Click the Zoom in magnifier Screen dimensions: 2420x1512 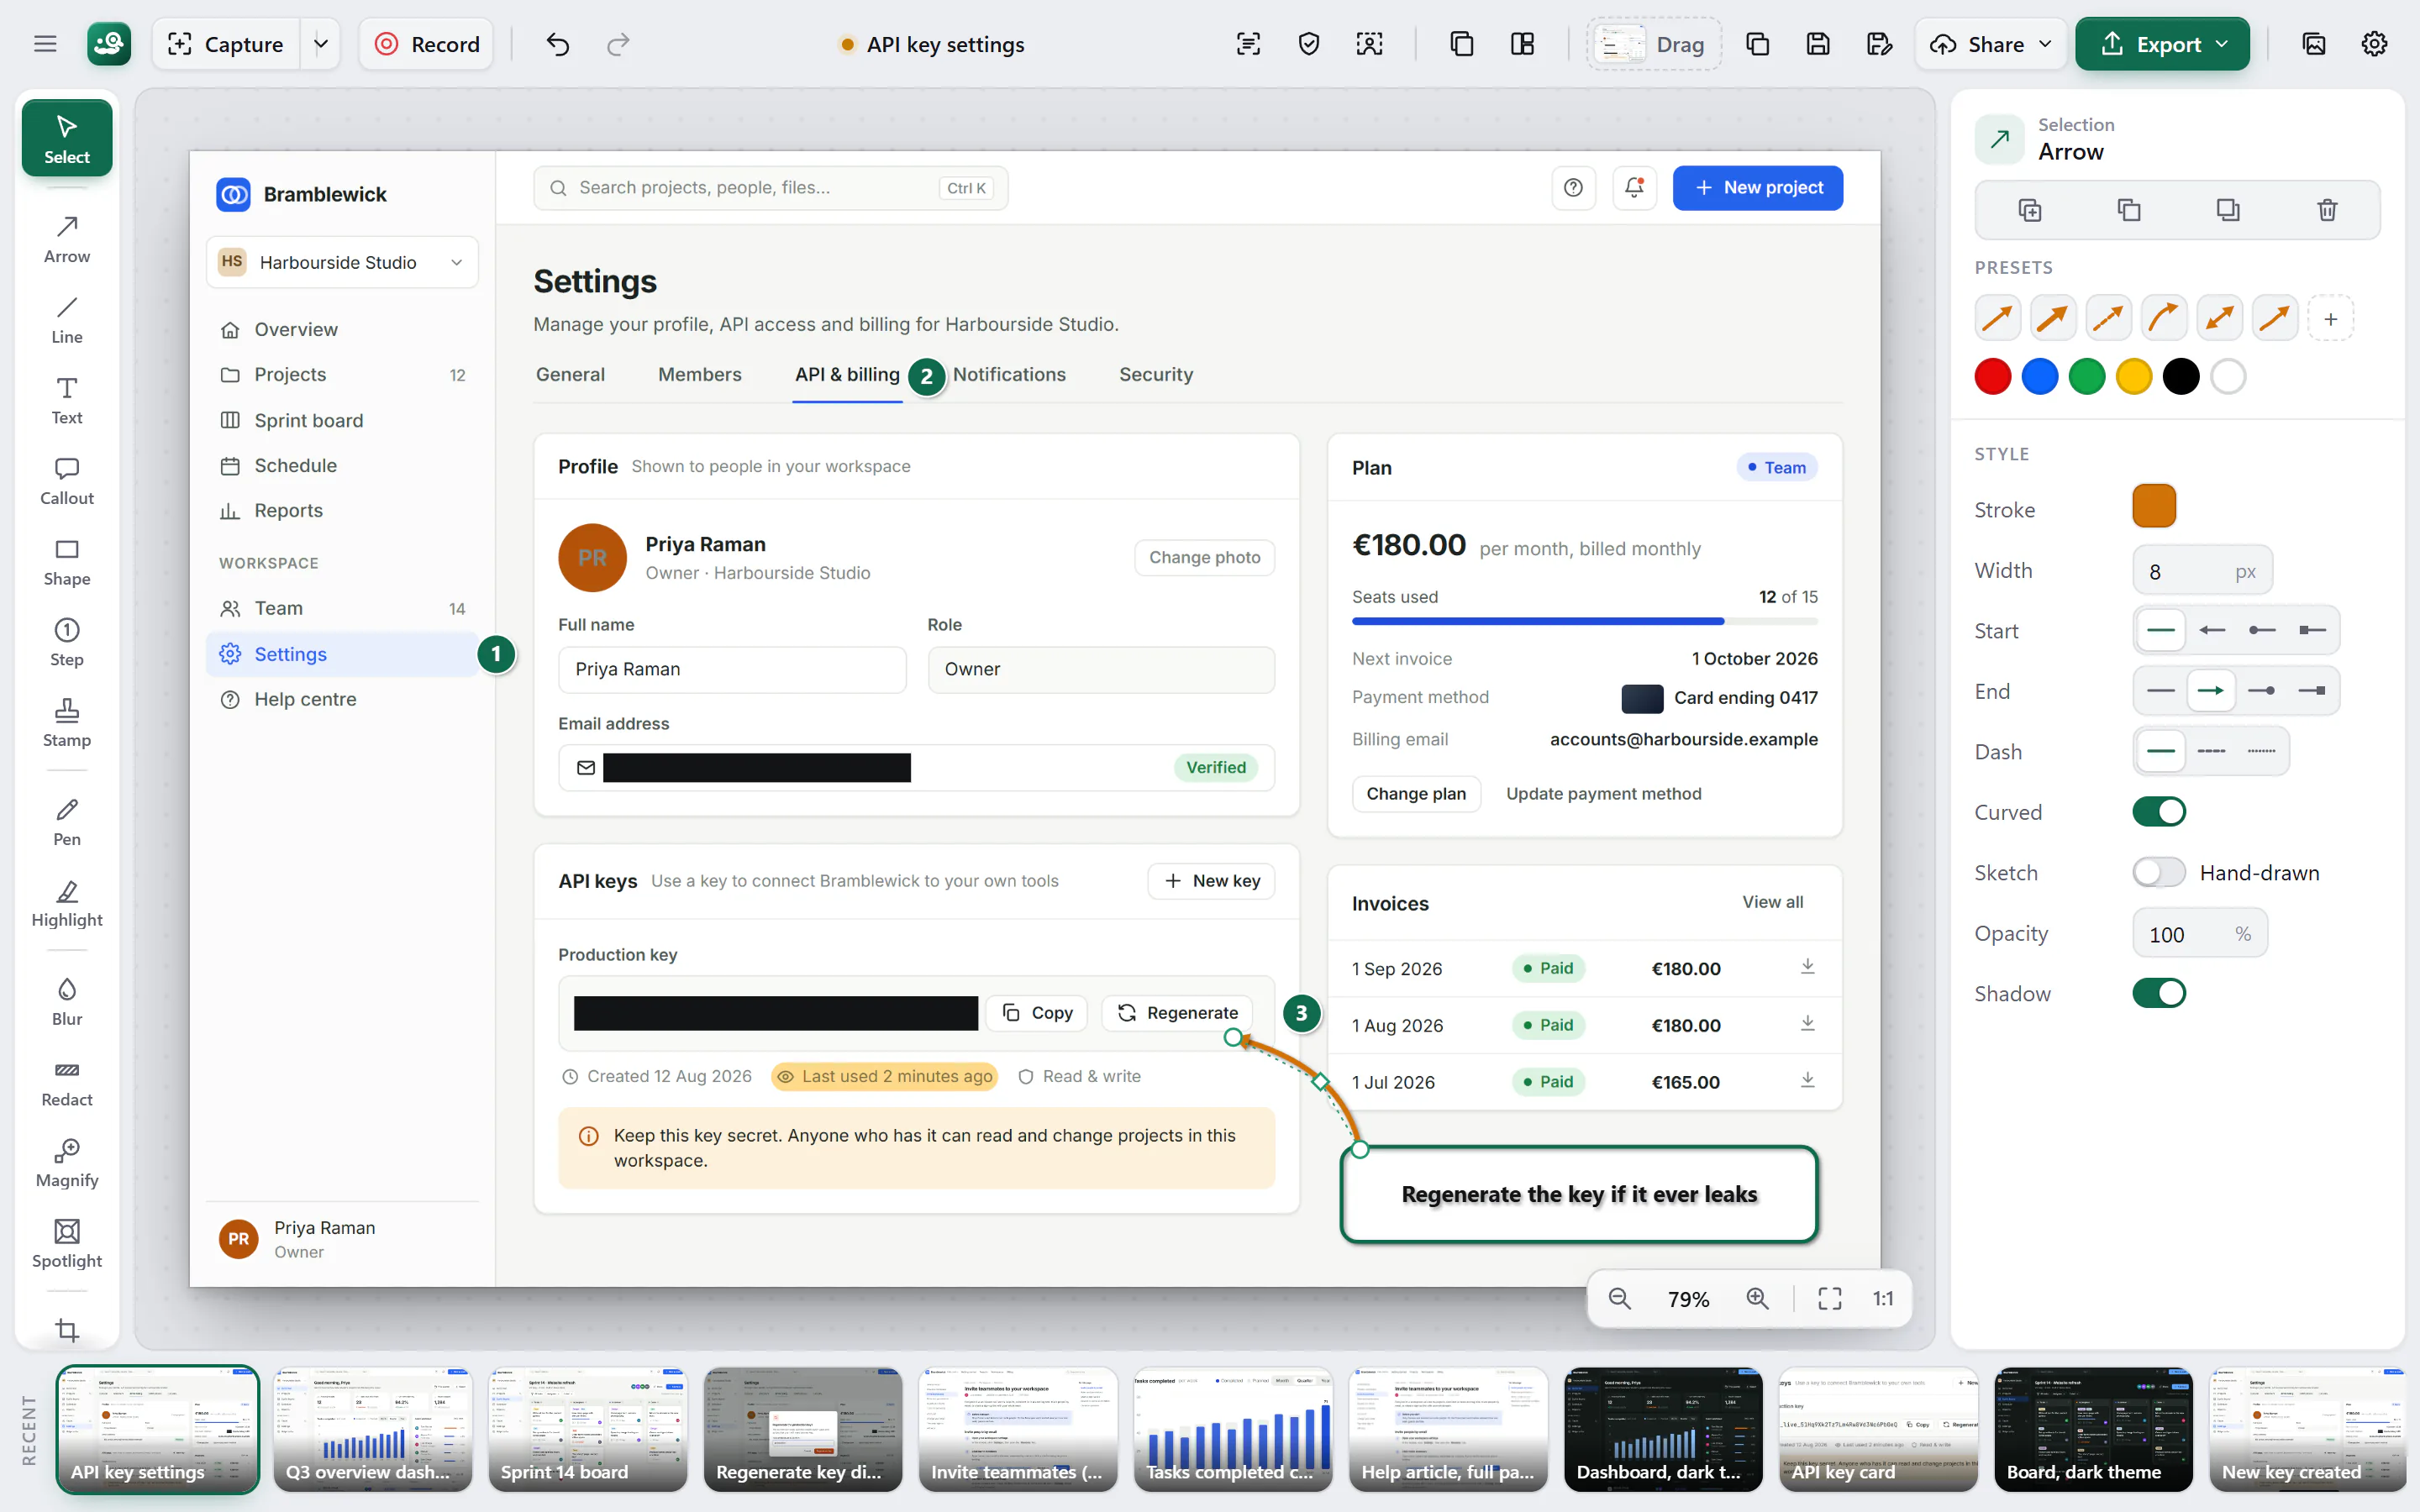tap(1757, 1298)
